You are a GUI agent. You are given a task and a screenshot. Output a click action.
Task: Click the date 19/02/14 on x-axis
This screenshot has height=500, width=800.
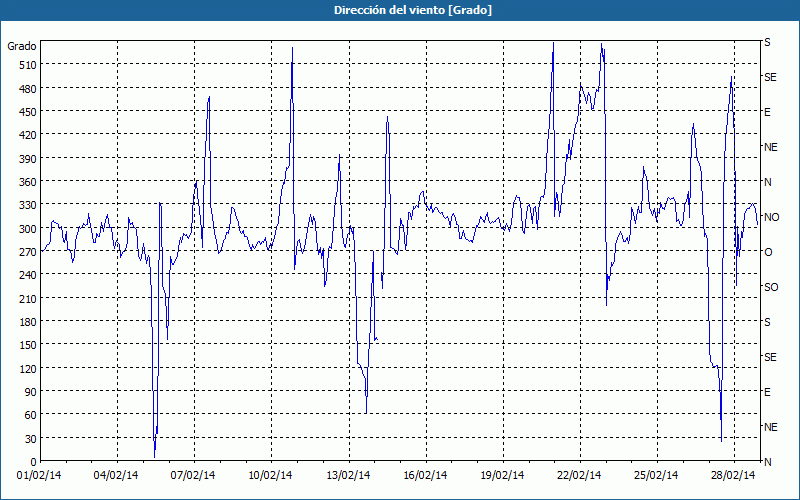502,476
